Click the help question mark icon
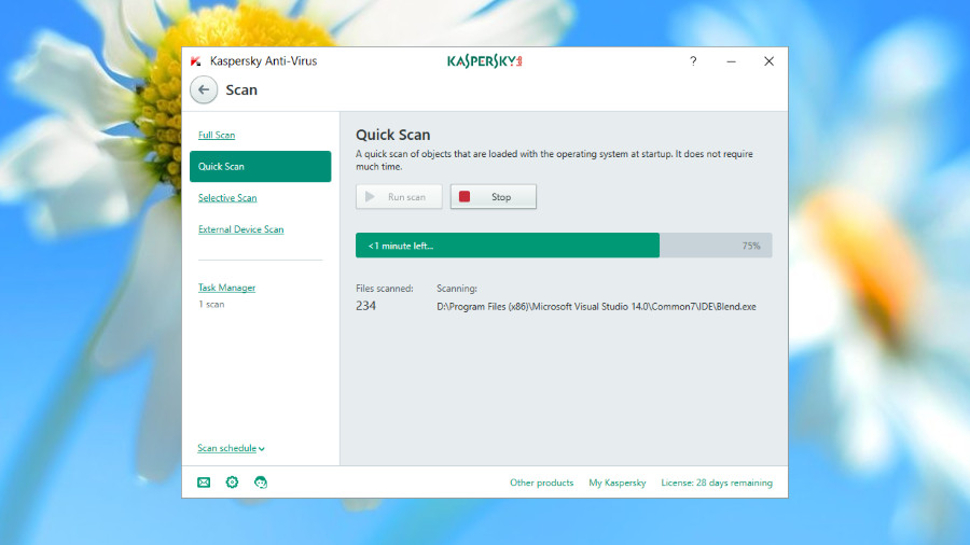 pos(693,61)
